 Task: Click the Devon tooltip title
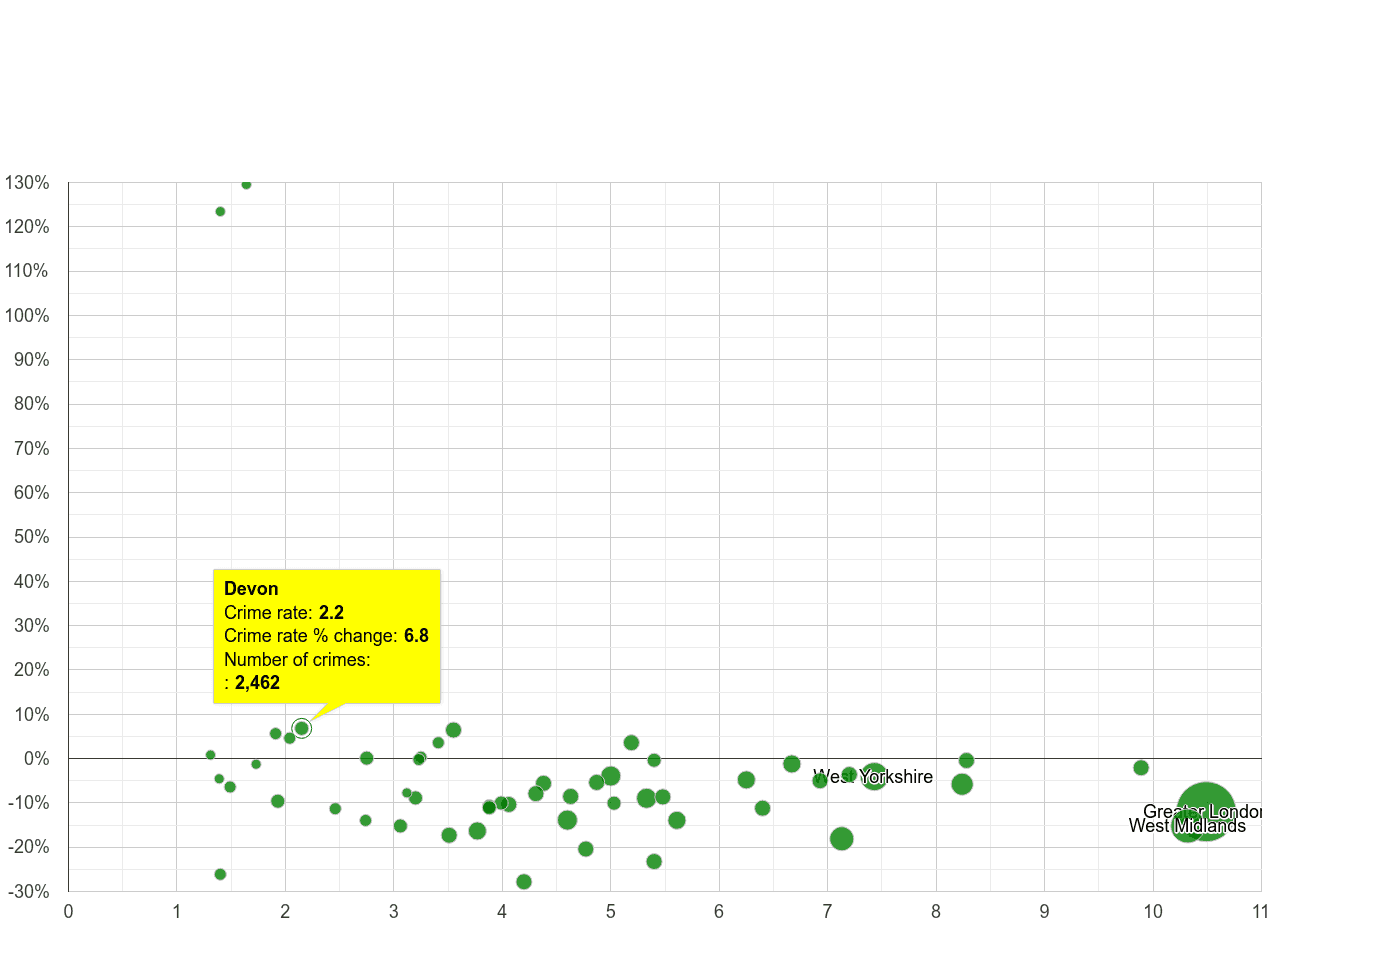(x=251, y=589)
